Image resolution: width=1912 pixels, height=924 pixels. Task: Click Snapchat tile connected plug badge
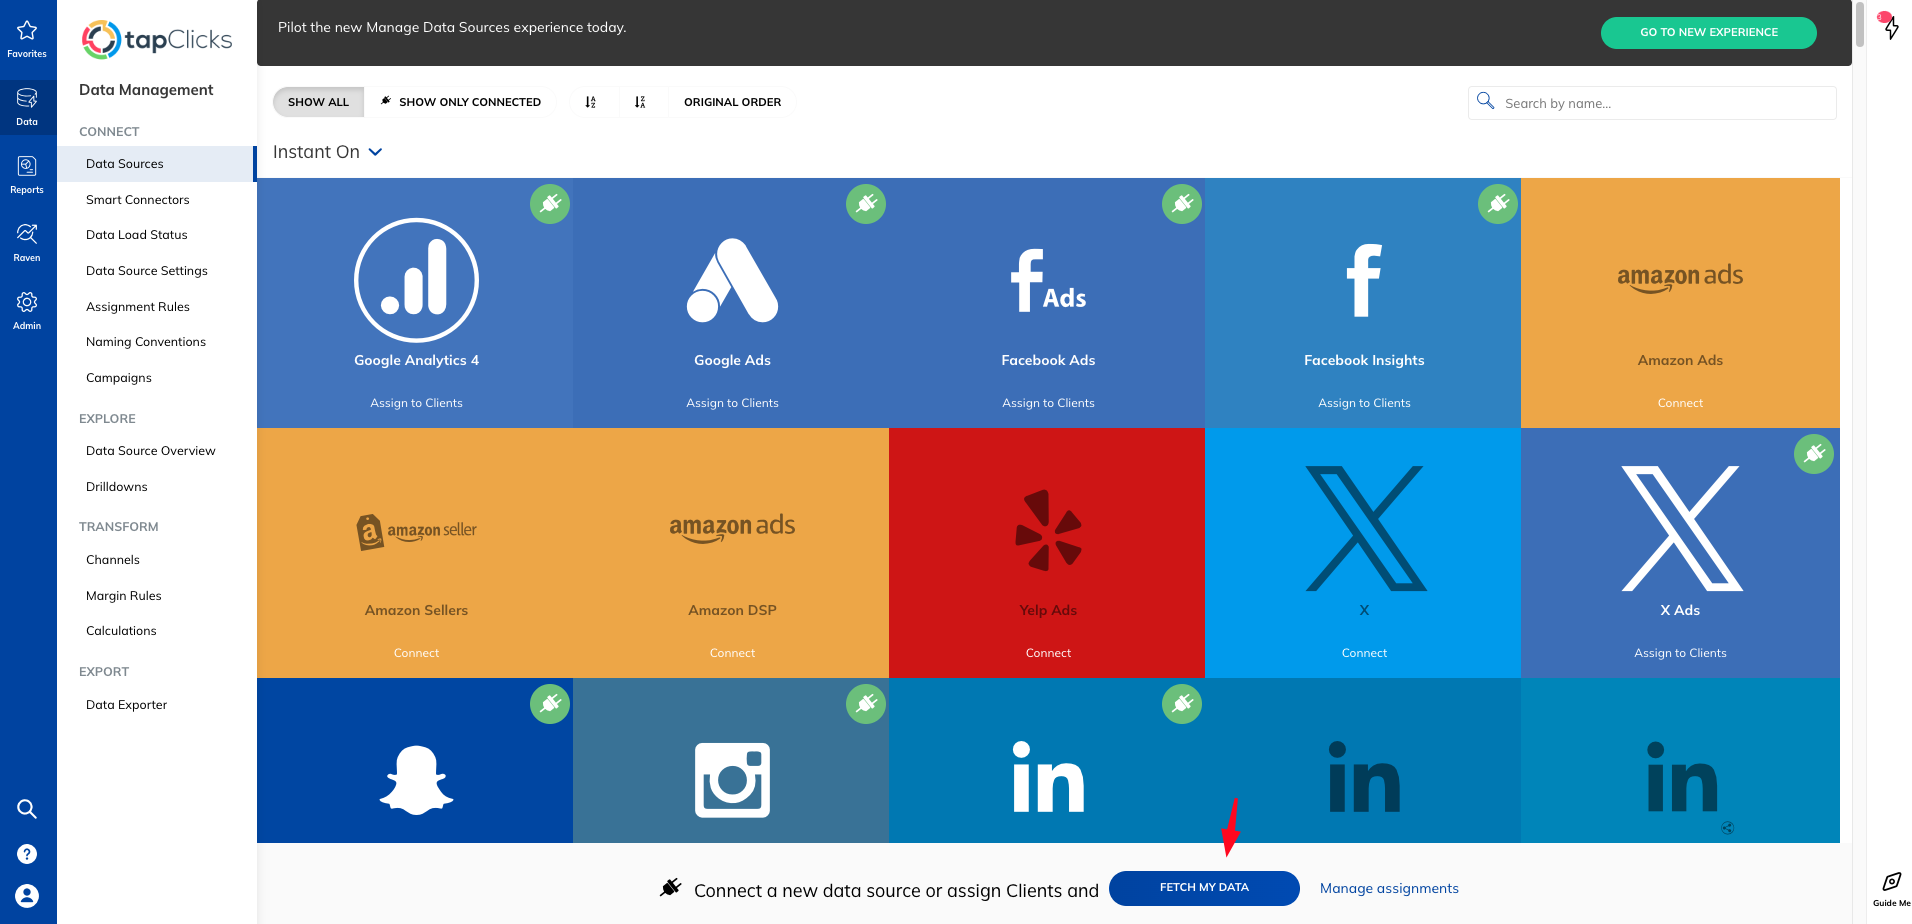click(x=550, y=704)
